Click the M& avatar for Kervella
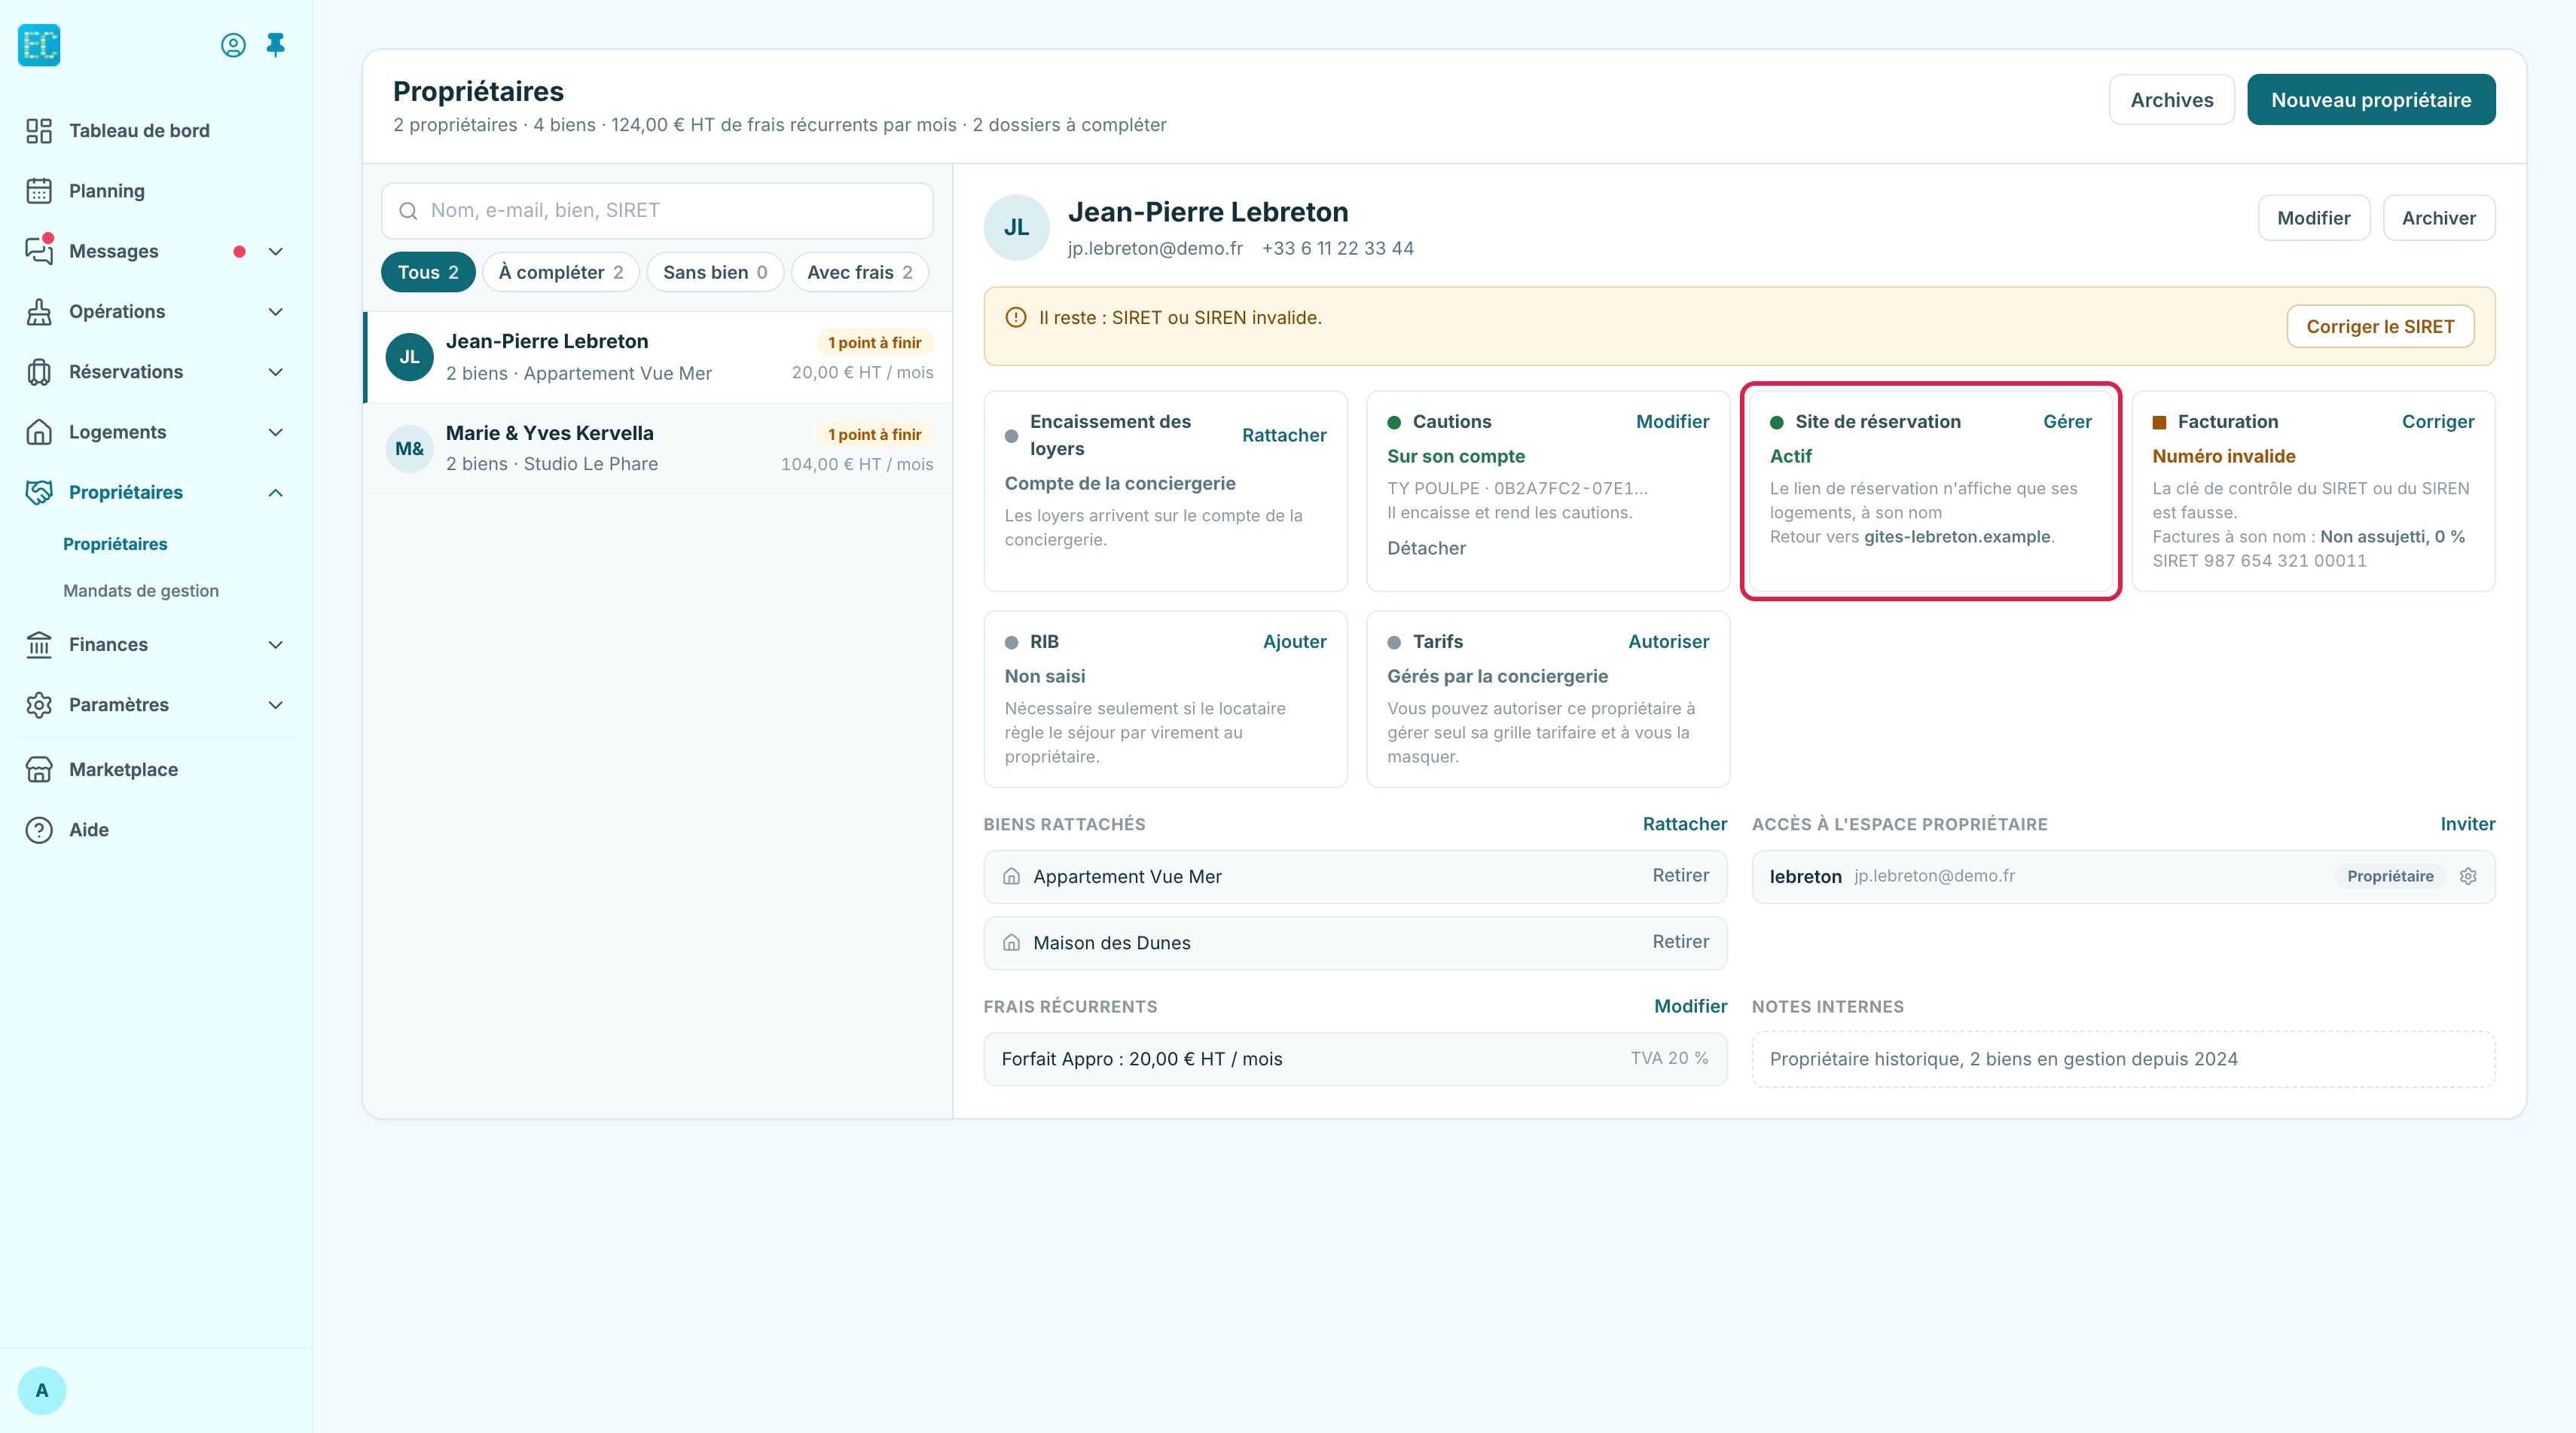Screen dimensions: 2576x1433 point(410,448)
